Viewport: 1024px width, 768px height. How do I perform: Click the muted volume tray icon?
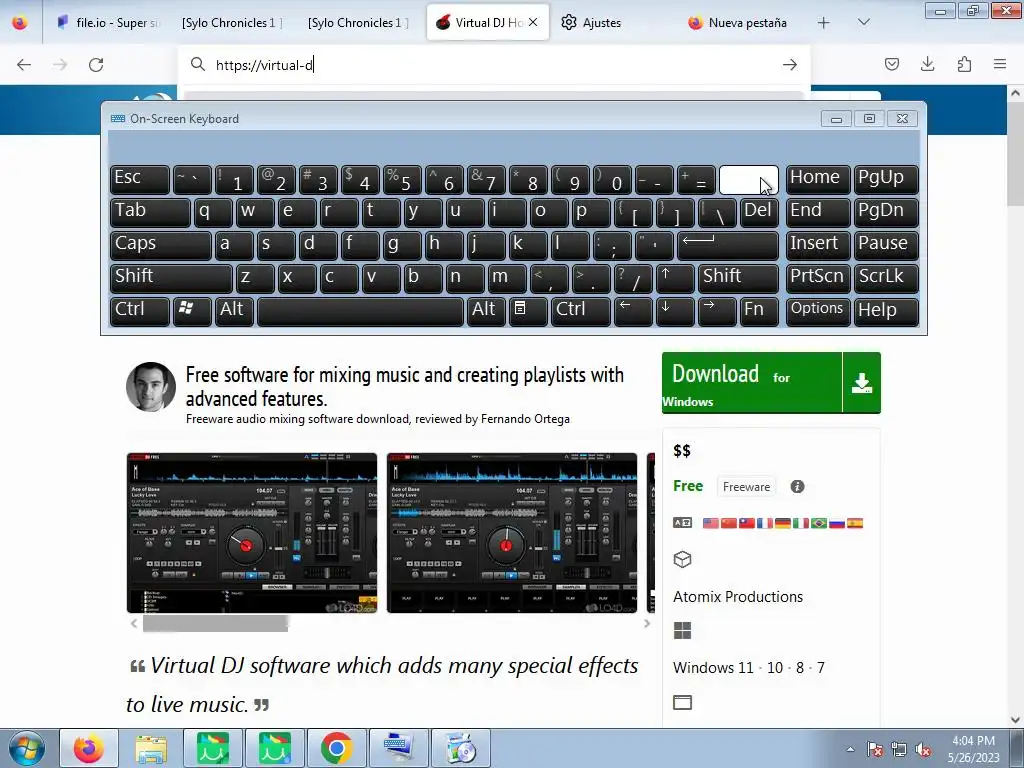(923, 749)
